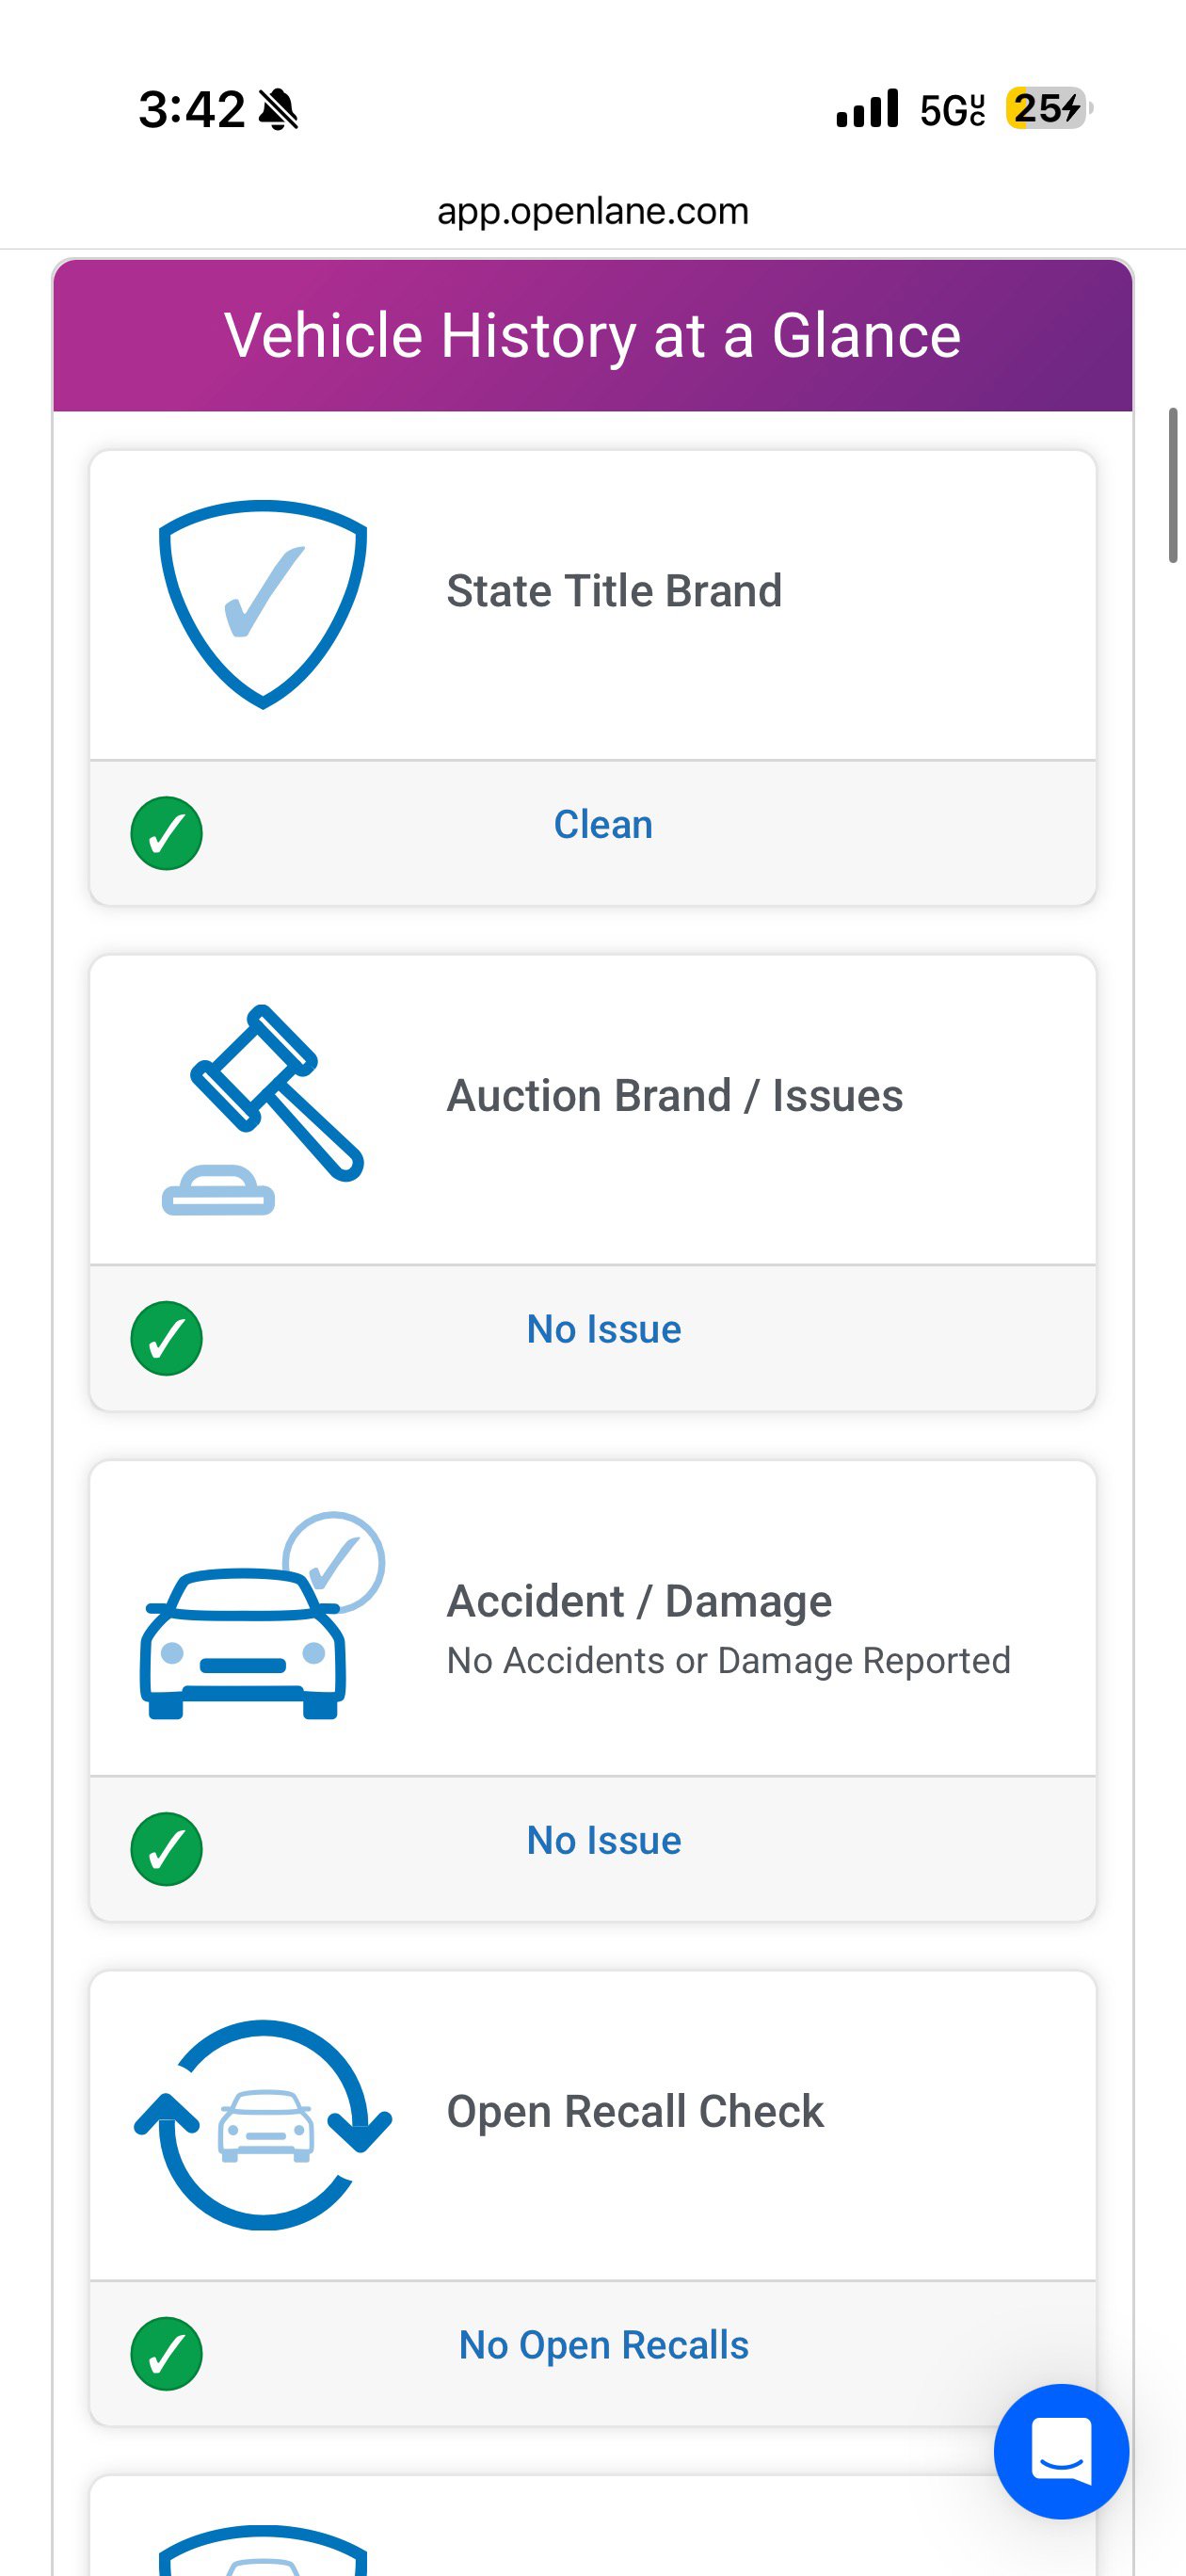Click green checkmark in Accident / Damage card
Viewport: 1186px width, 2576px height.
click(x=167, y=1849)
